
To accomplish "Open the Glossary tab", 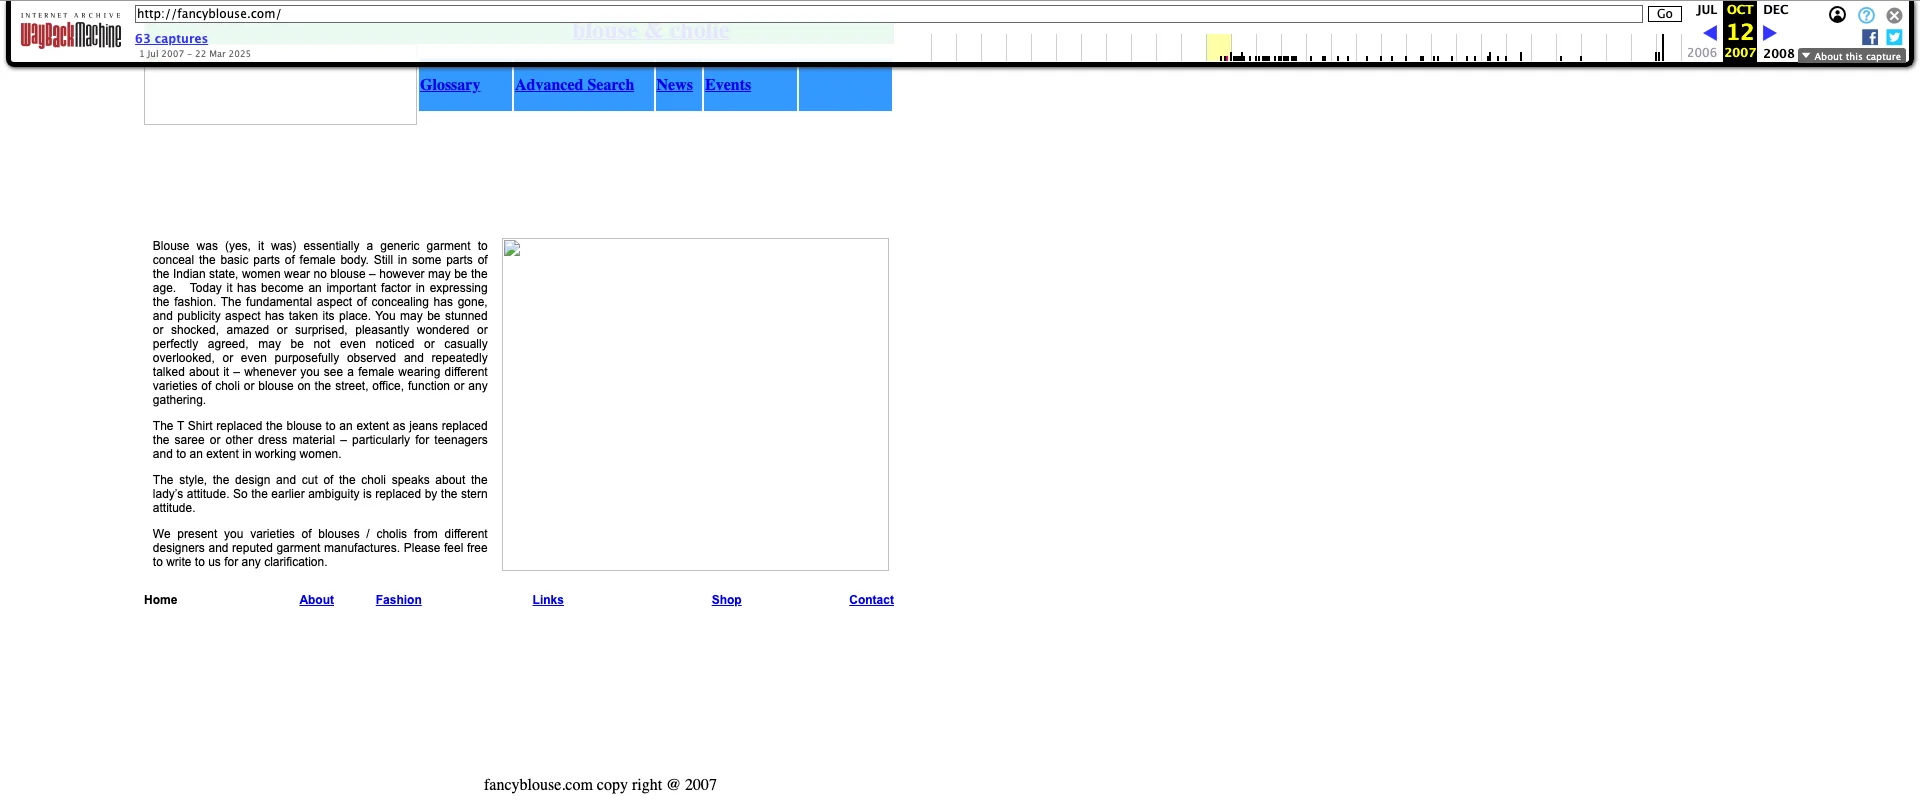I will click(450, 85).
